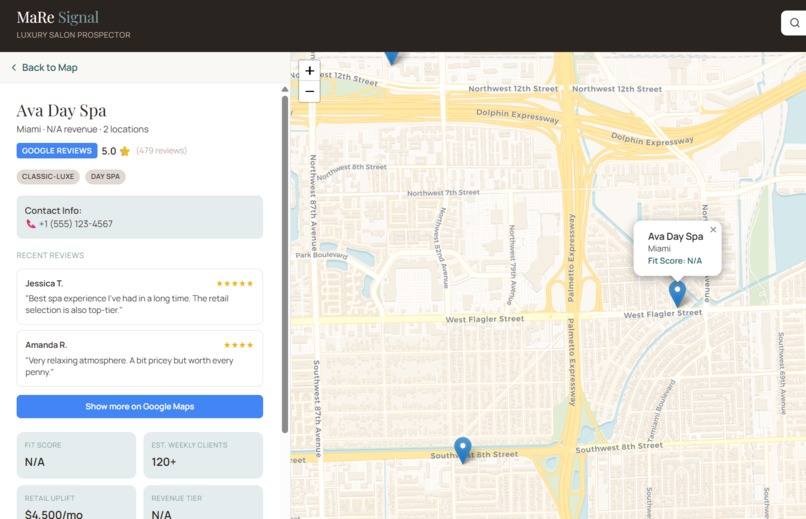Click the Ava Day Spa title in map popup
The image size is (806, 519).
click(x=675, y=236)
